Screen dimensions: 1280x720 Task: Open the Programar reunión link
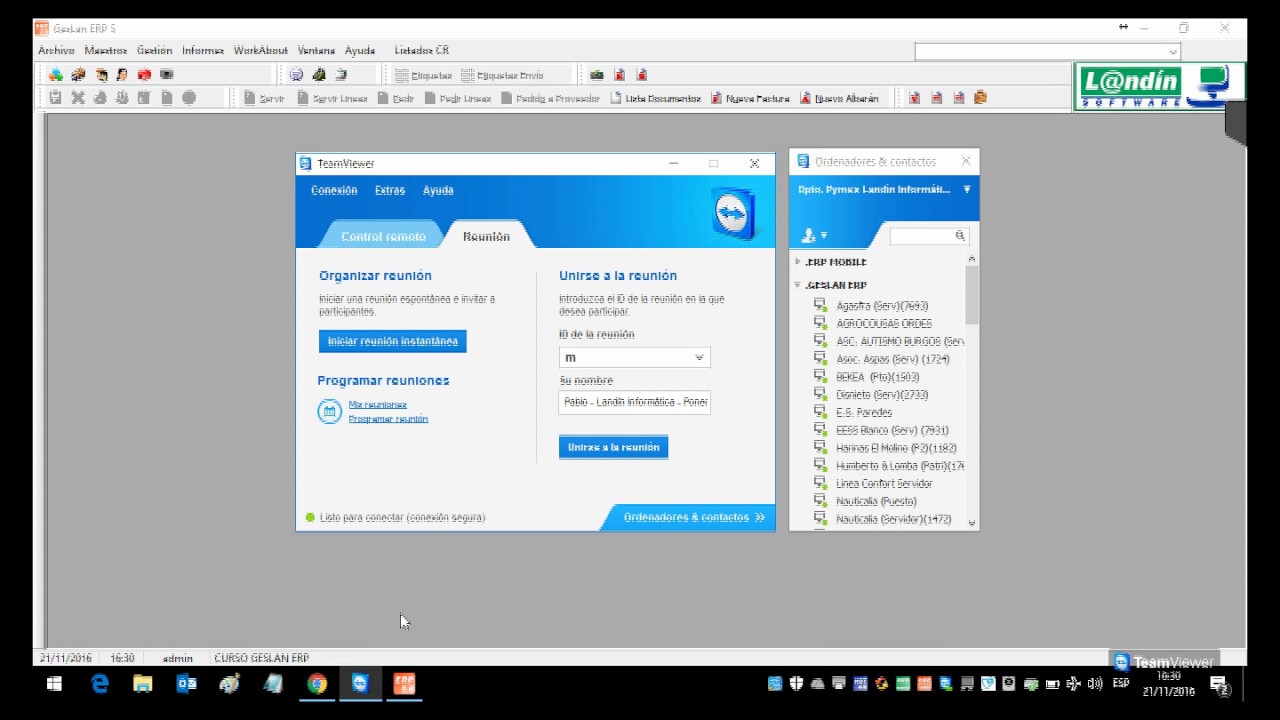click(x=388, y=419)
